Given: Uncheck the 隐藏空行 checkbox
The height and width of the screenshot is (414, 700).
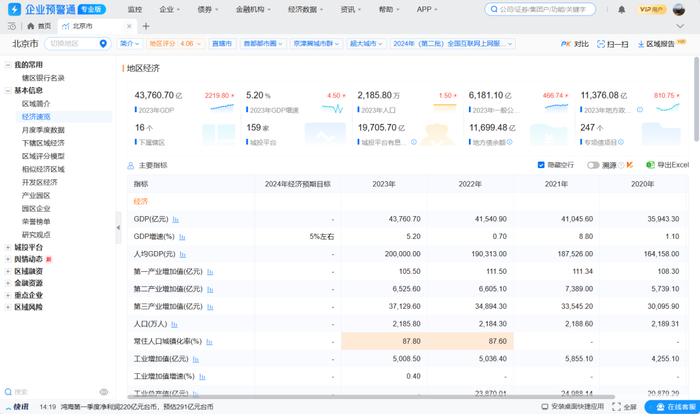Looking at the screenshot, I should coord(542,165).
